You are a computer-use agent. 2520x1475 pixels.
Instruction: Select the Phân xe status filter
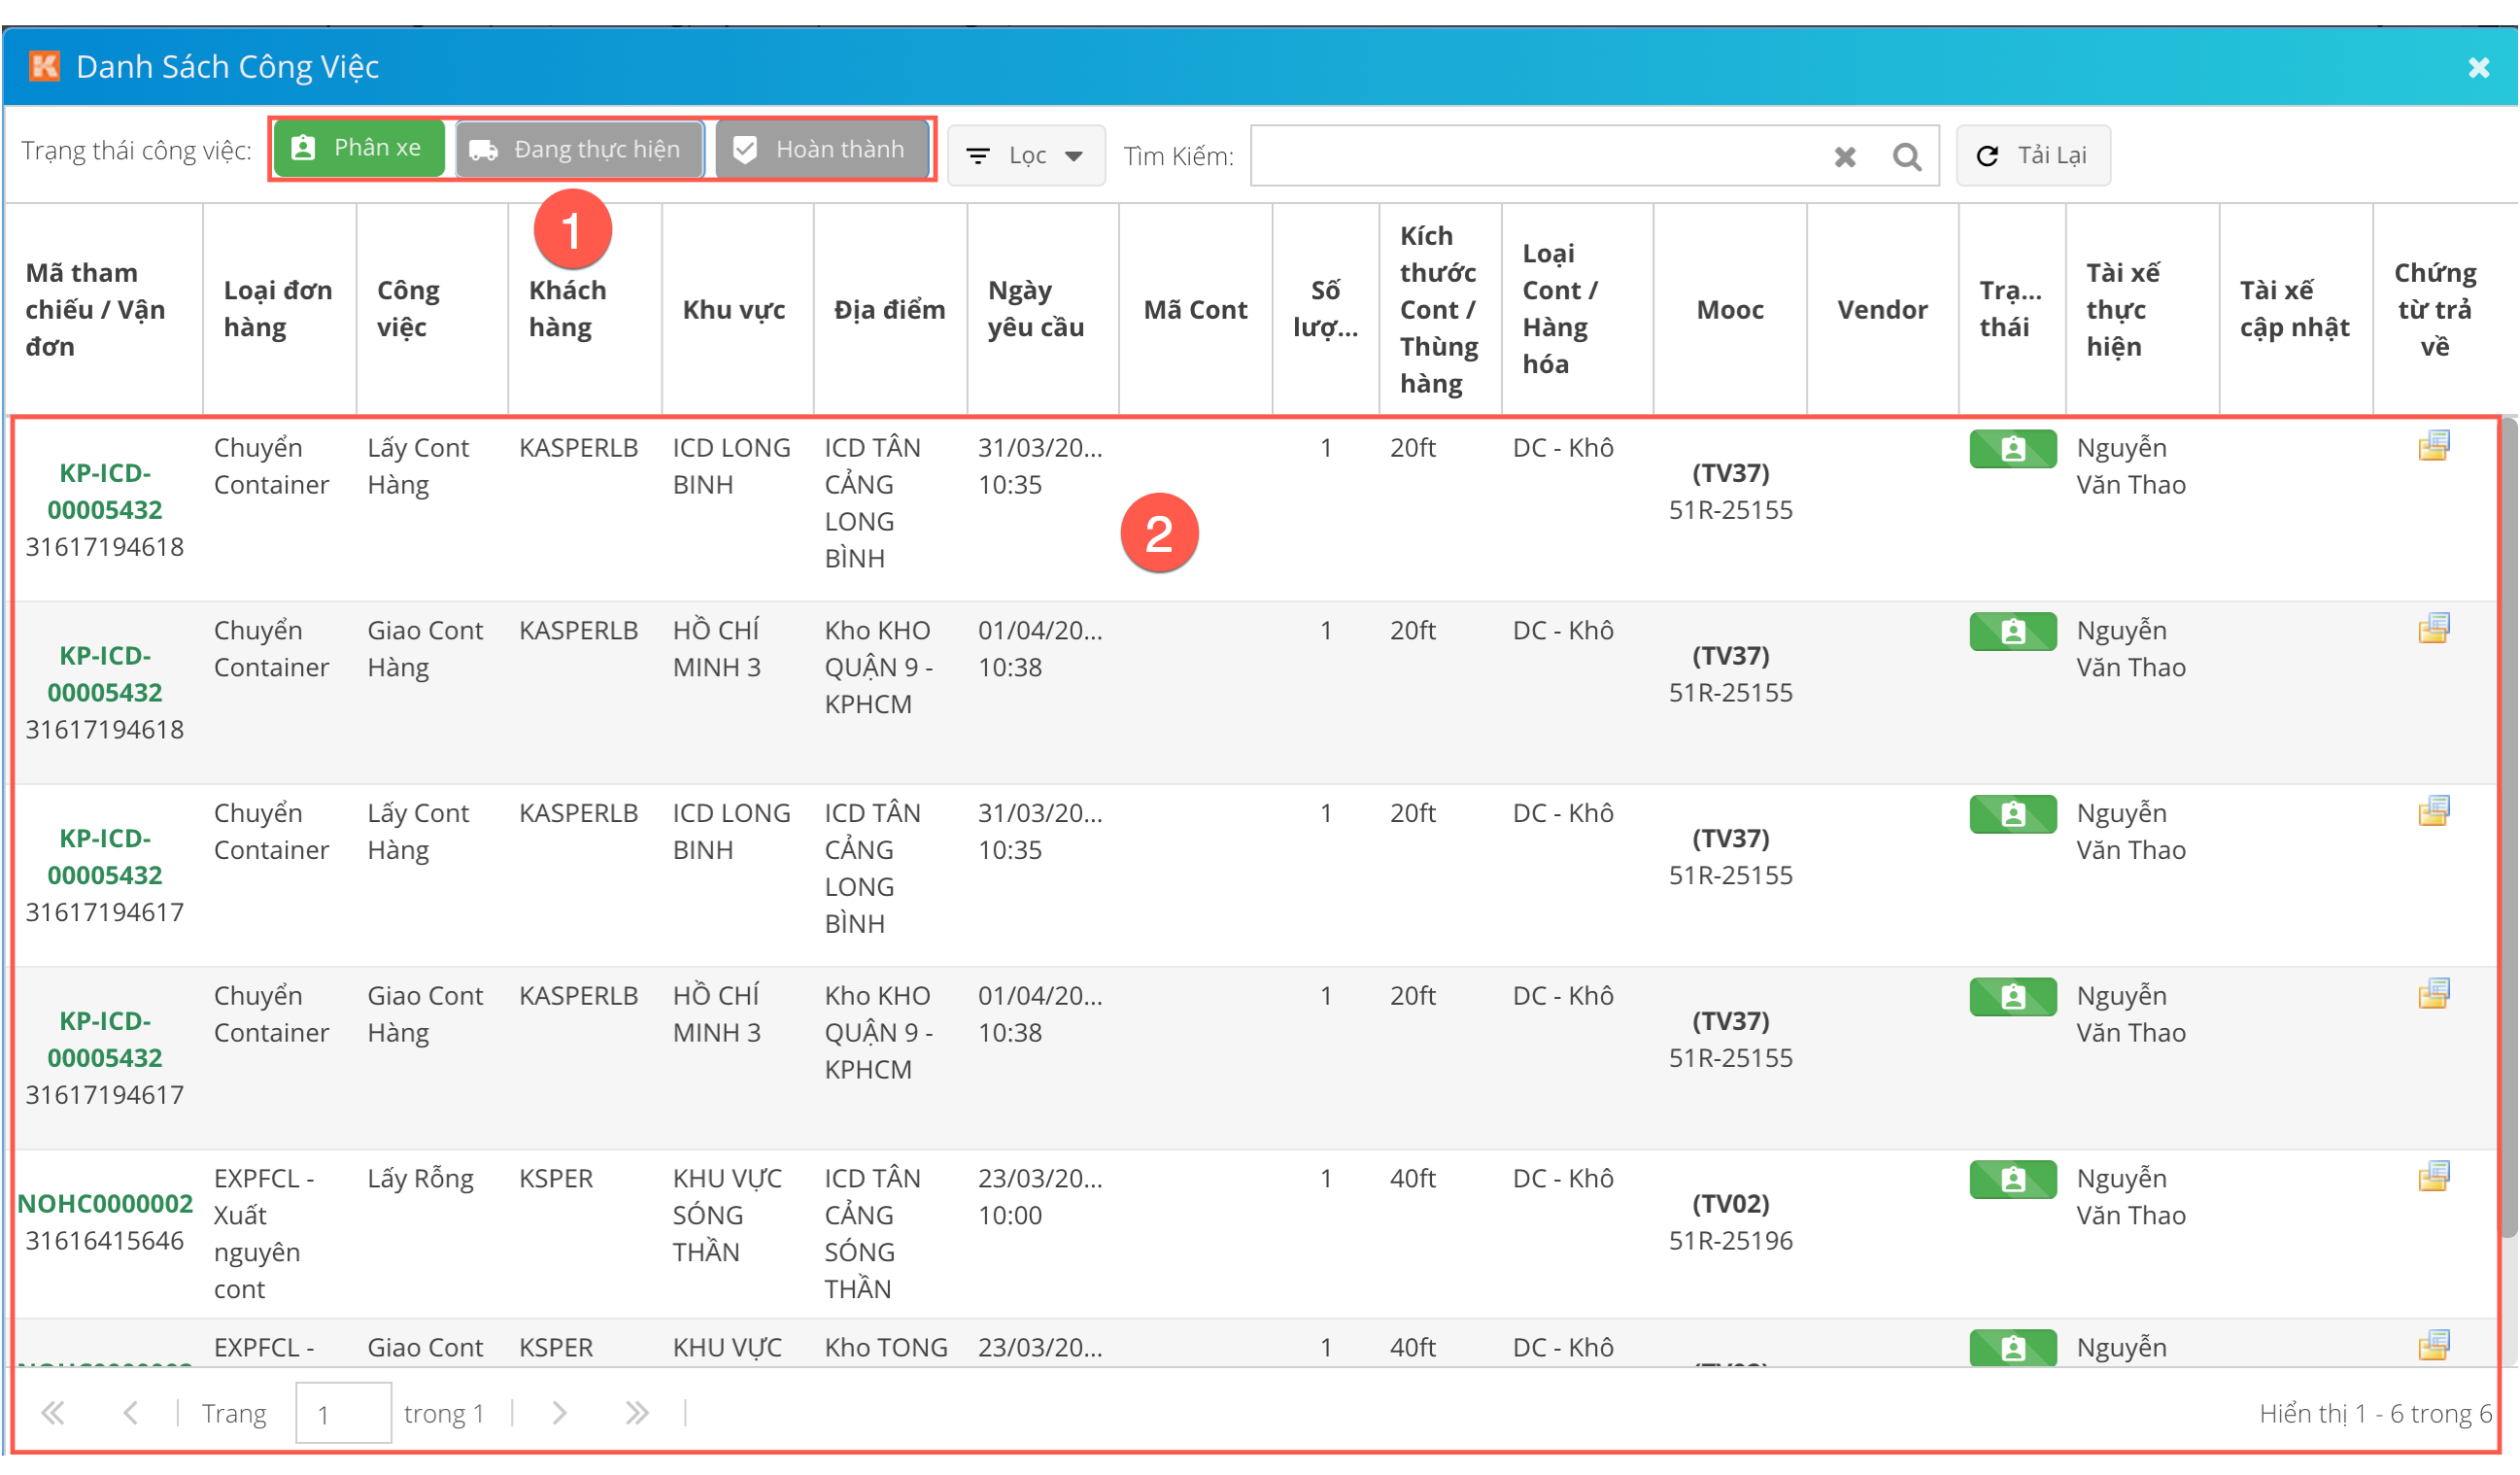tap(358, 149)
